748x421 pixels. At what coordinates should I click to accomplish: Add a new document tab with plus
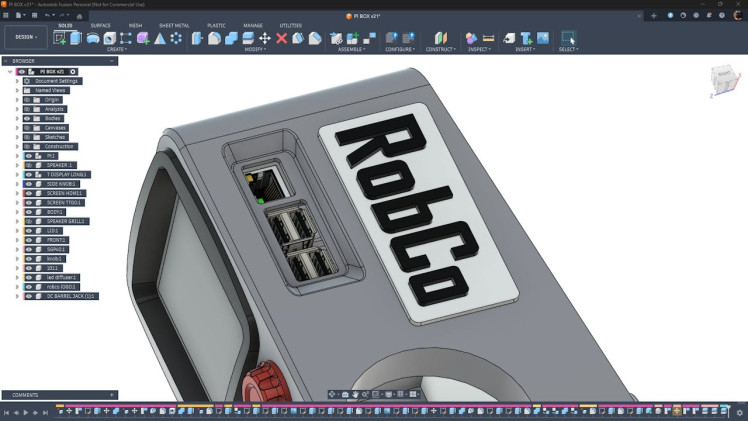(654, 16)
